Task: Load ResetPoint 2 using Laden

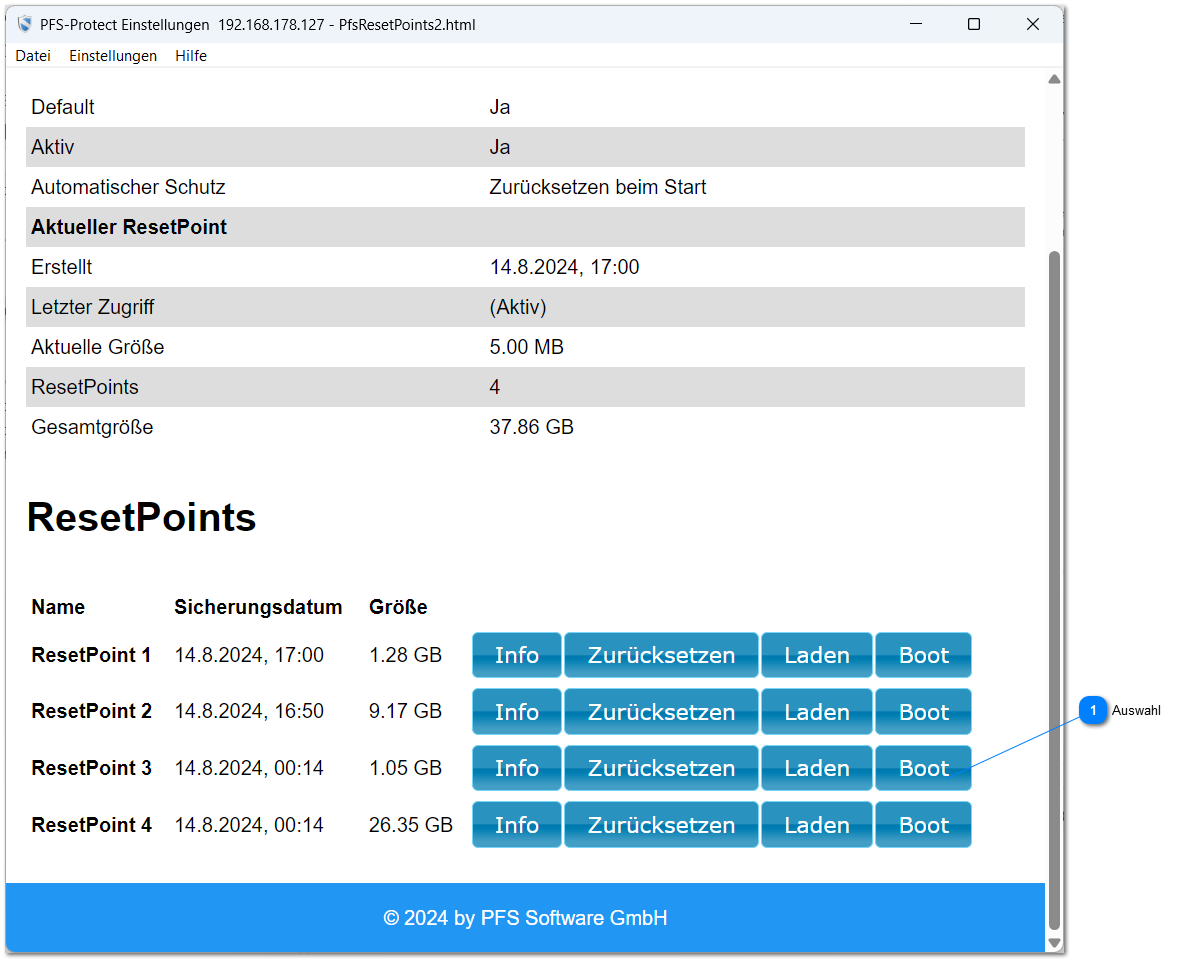Action: 816,712
